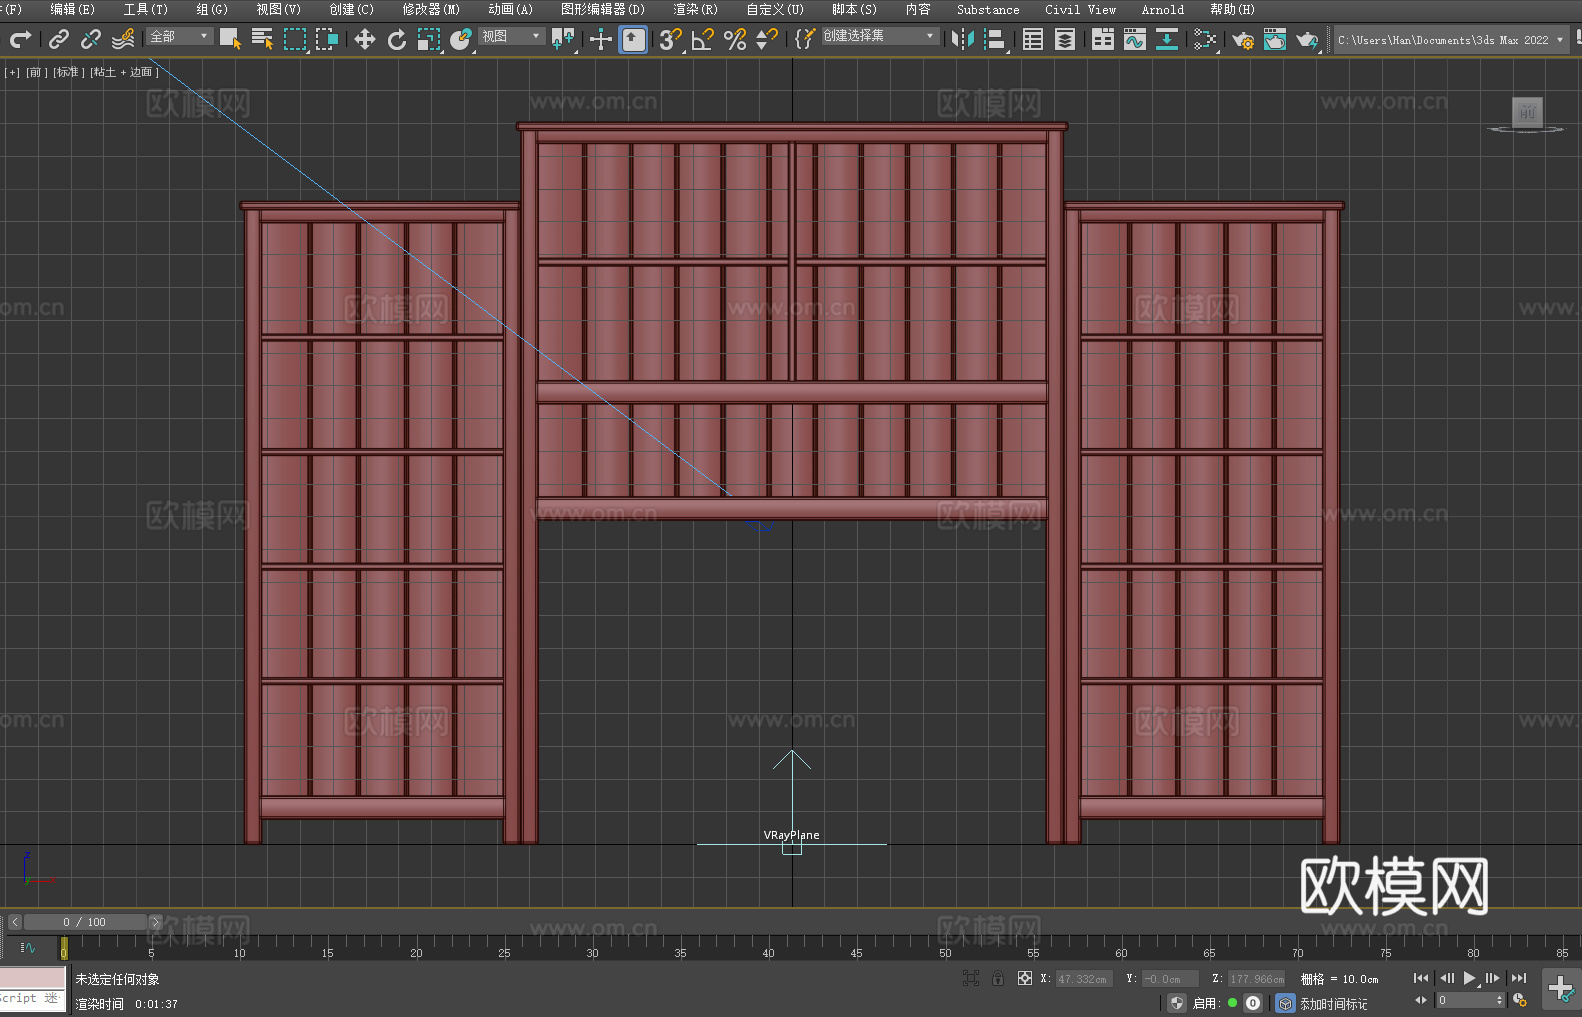Click the Select and Manipulate icon

click(601, 39)
